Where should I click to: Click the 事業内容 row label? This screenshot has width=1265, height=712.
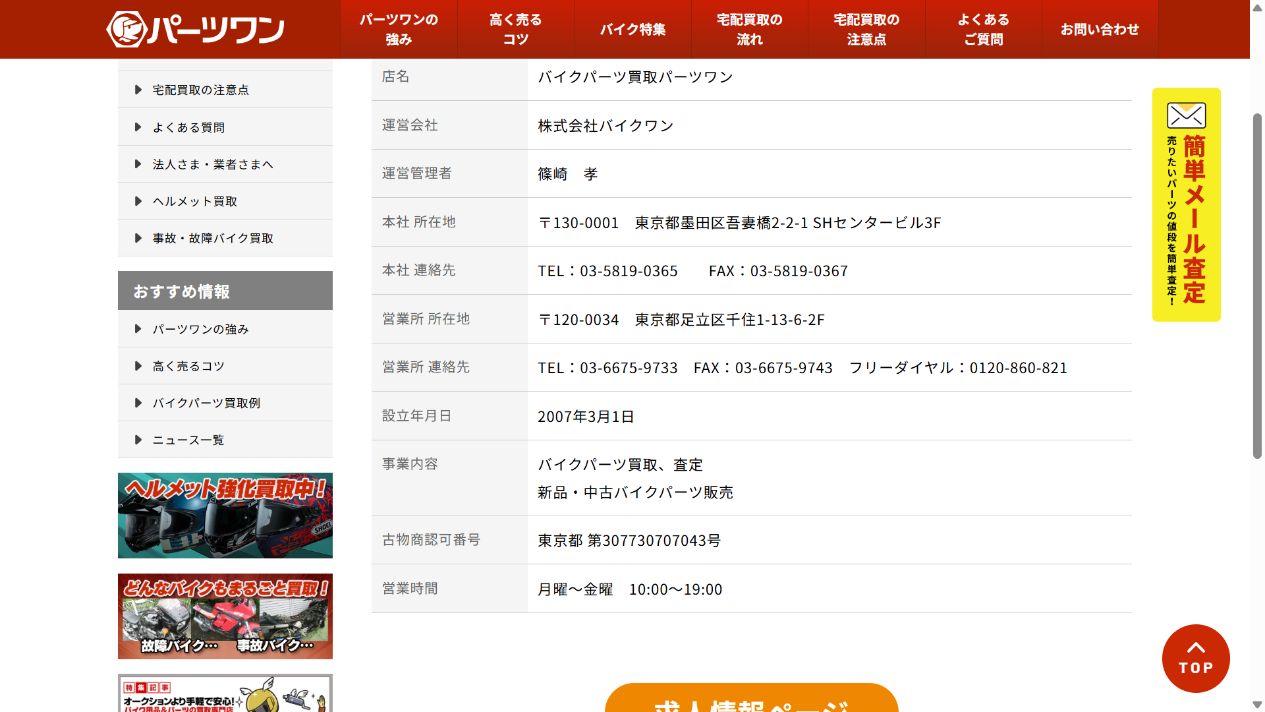click(x=410, y=464)
